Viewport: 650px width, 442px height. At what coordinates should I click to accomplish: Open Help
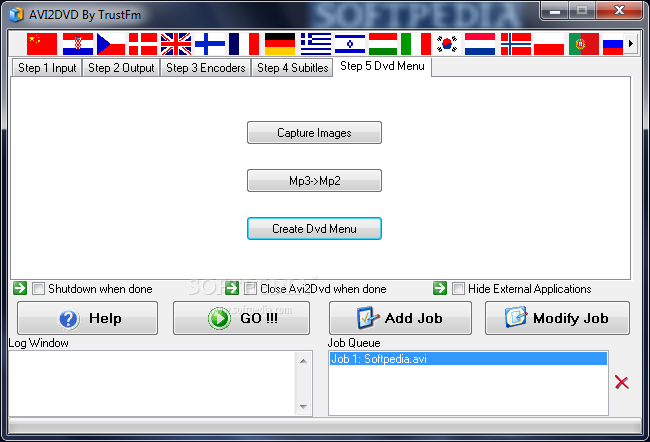[x=87, y=318]
